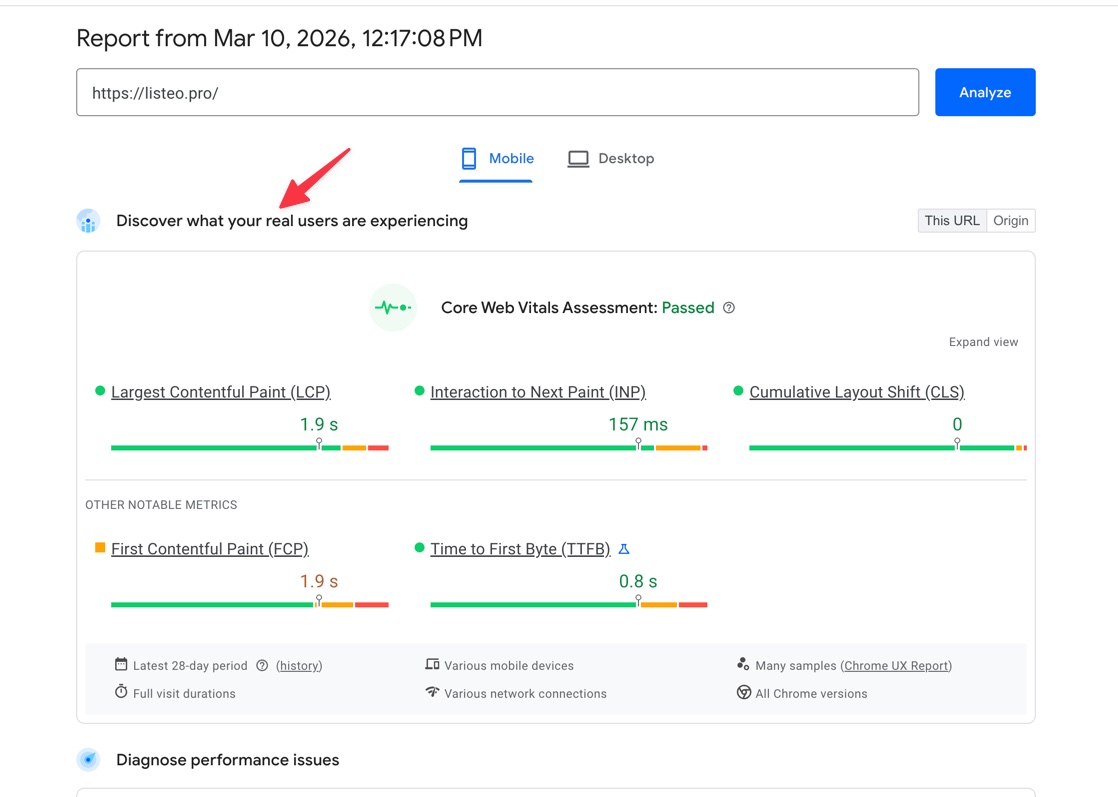Image resolution: width=1118 pixels, height=797 pixels.
Task: Switch data scope to Origin
Action: coord(1011,221)
